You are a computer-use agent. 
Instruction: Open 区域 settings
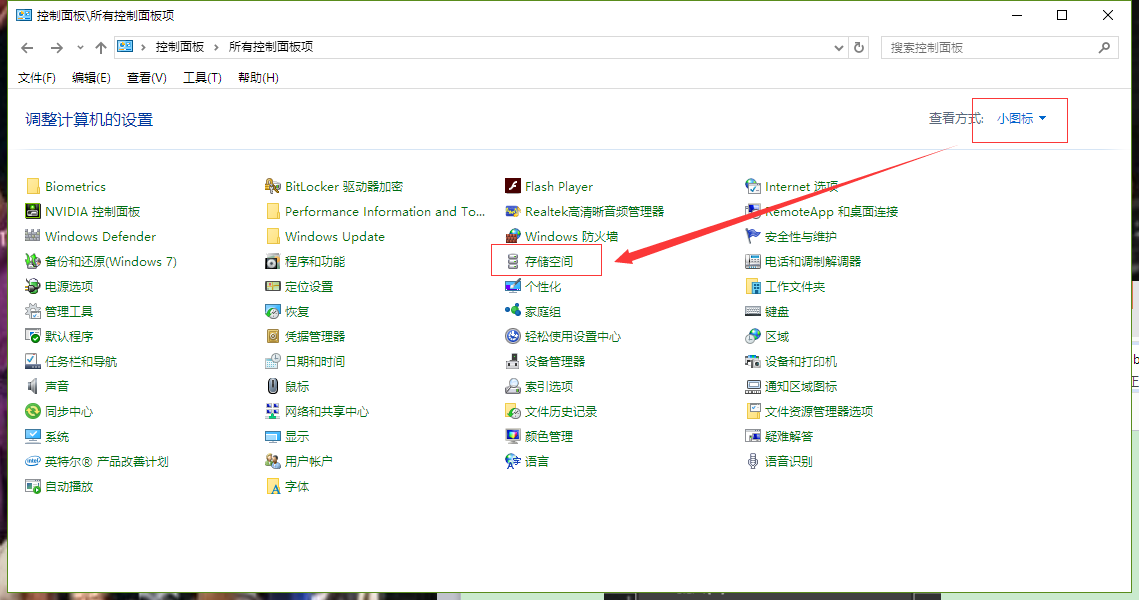point(767,336)
